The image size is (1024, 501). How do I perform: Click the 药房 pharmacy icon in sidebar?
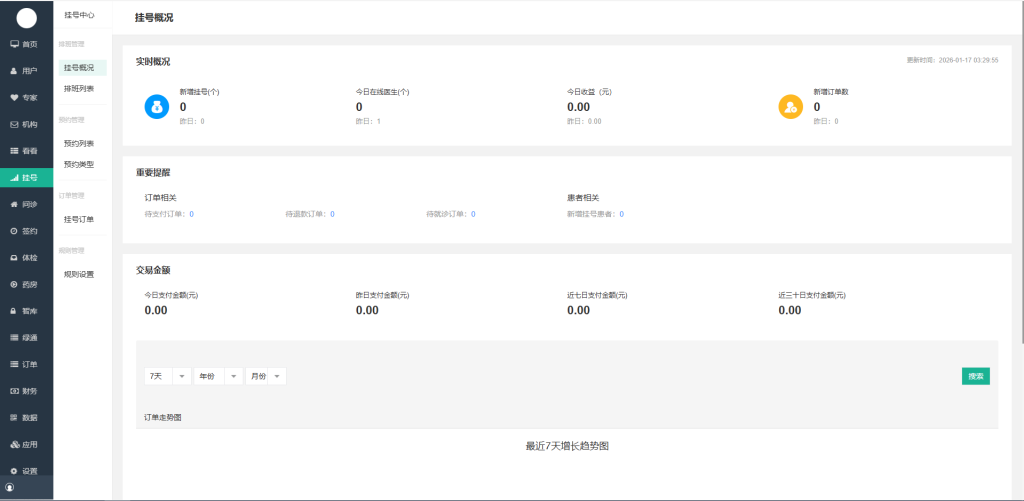point(15,284)
